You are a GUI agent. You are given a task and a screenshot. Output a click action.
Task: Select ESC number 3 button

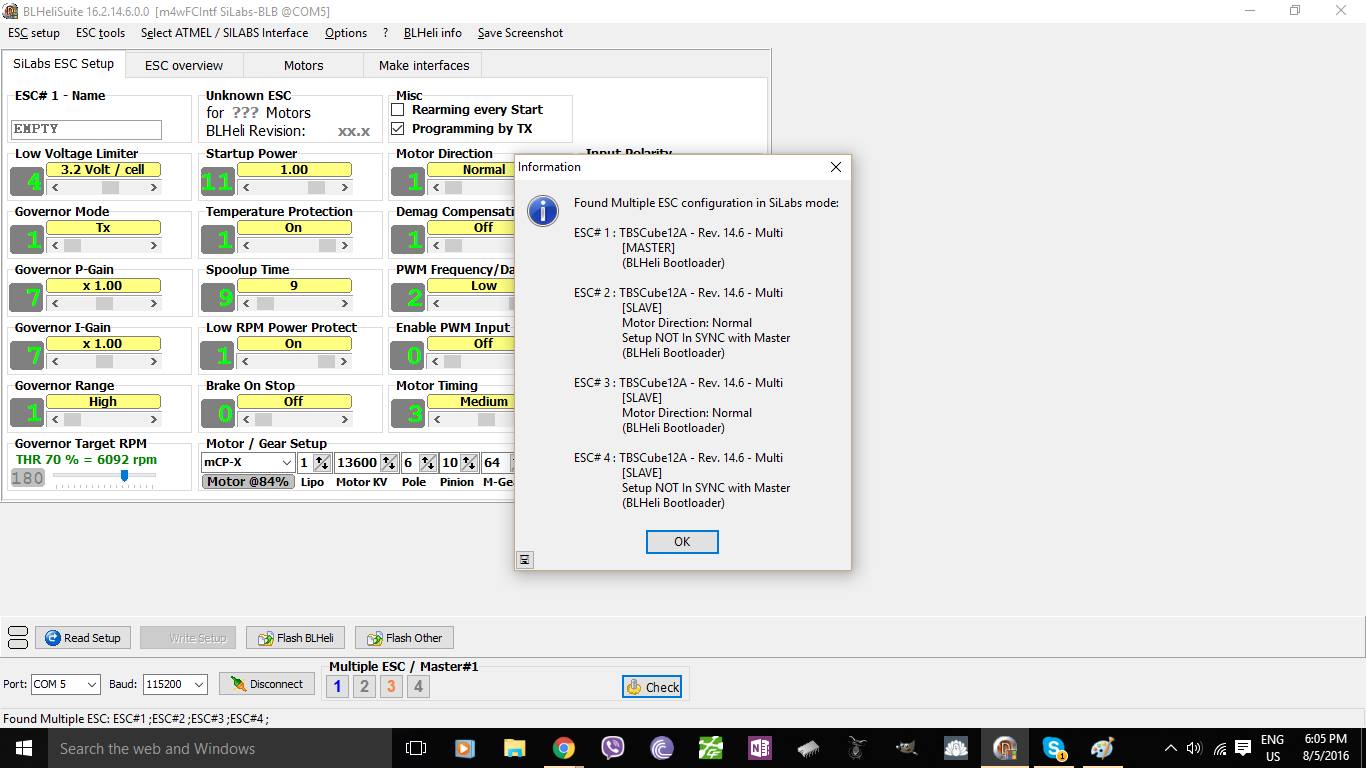[x=392, y=686]
